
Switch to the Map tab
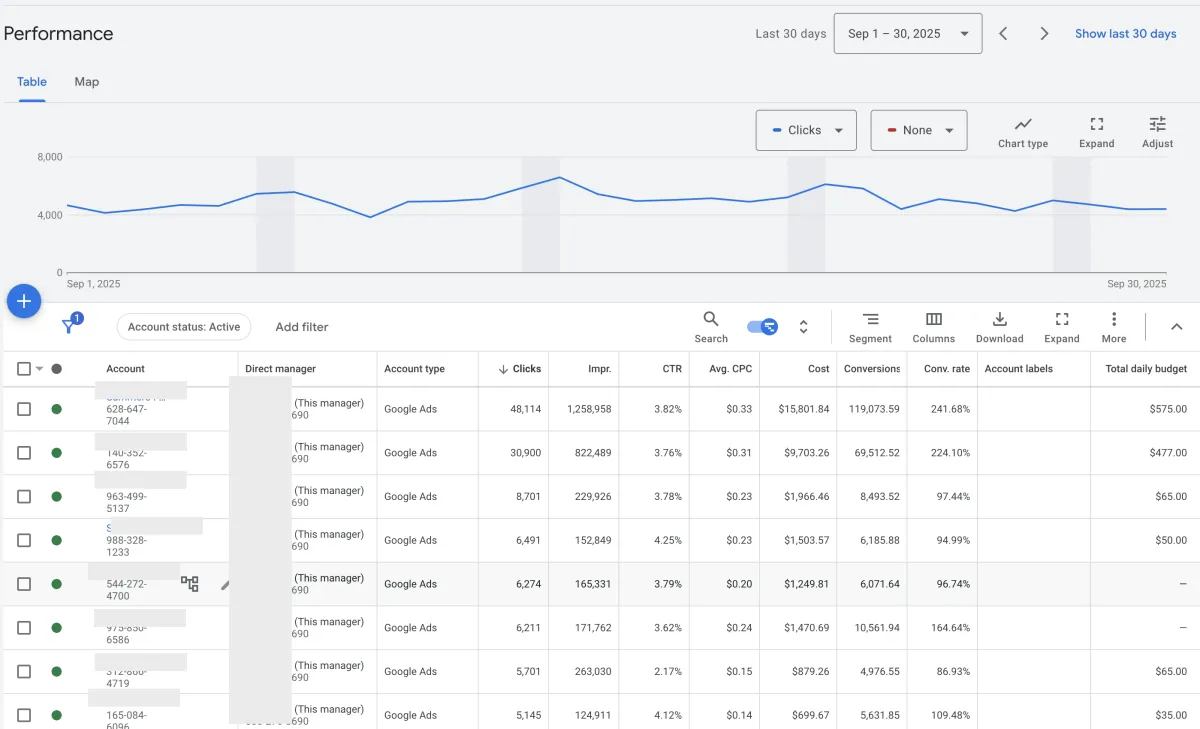[x=87, y=82]
